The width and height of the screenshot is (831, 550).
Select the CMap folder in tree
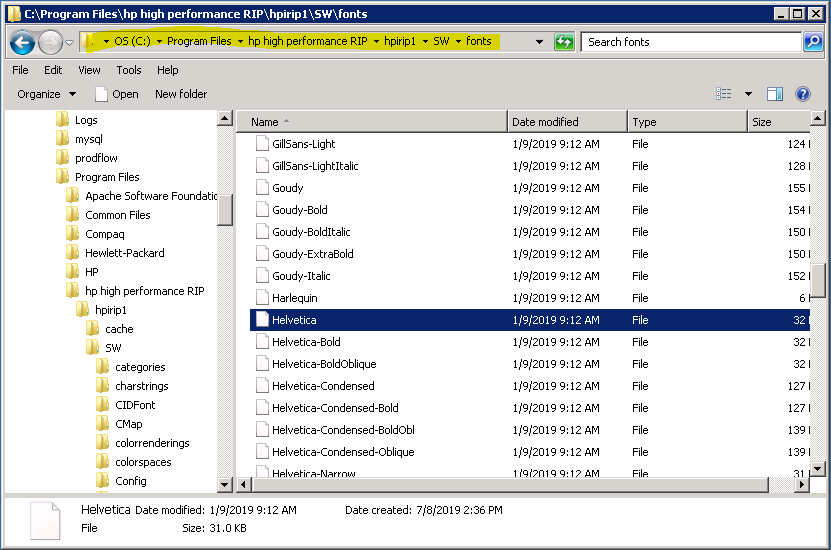click(x=119, y=424)
